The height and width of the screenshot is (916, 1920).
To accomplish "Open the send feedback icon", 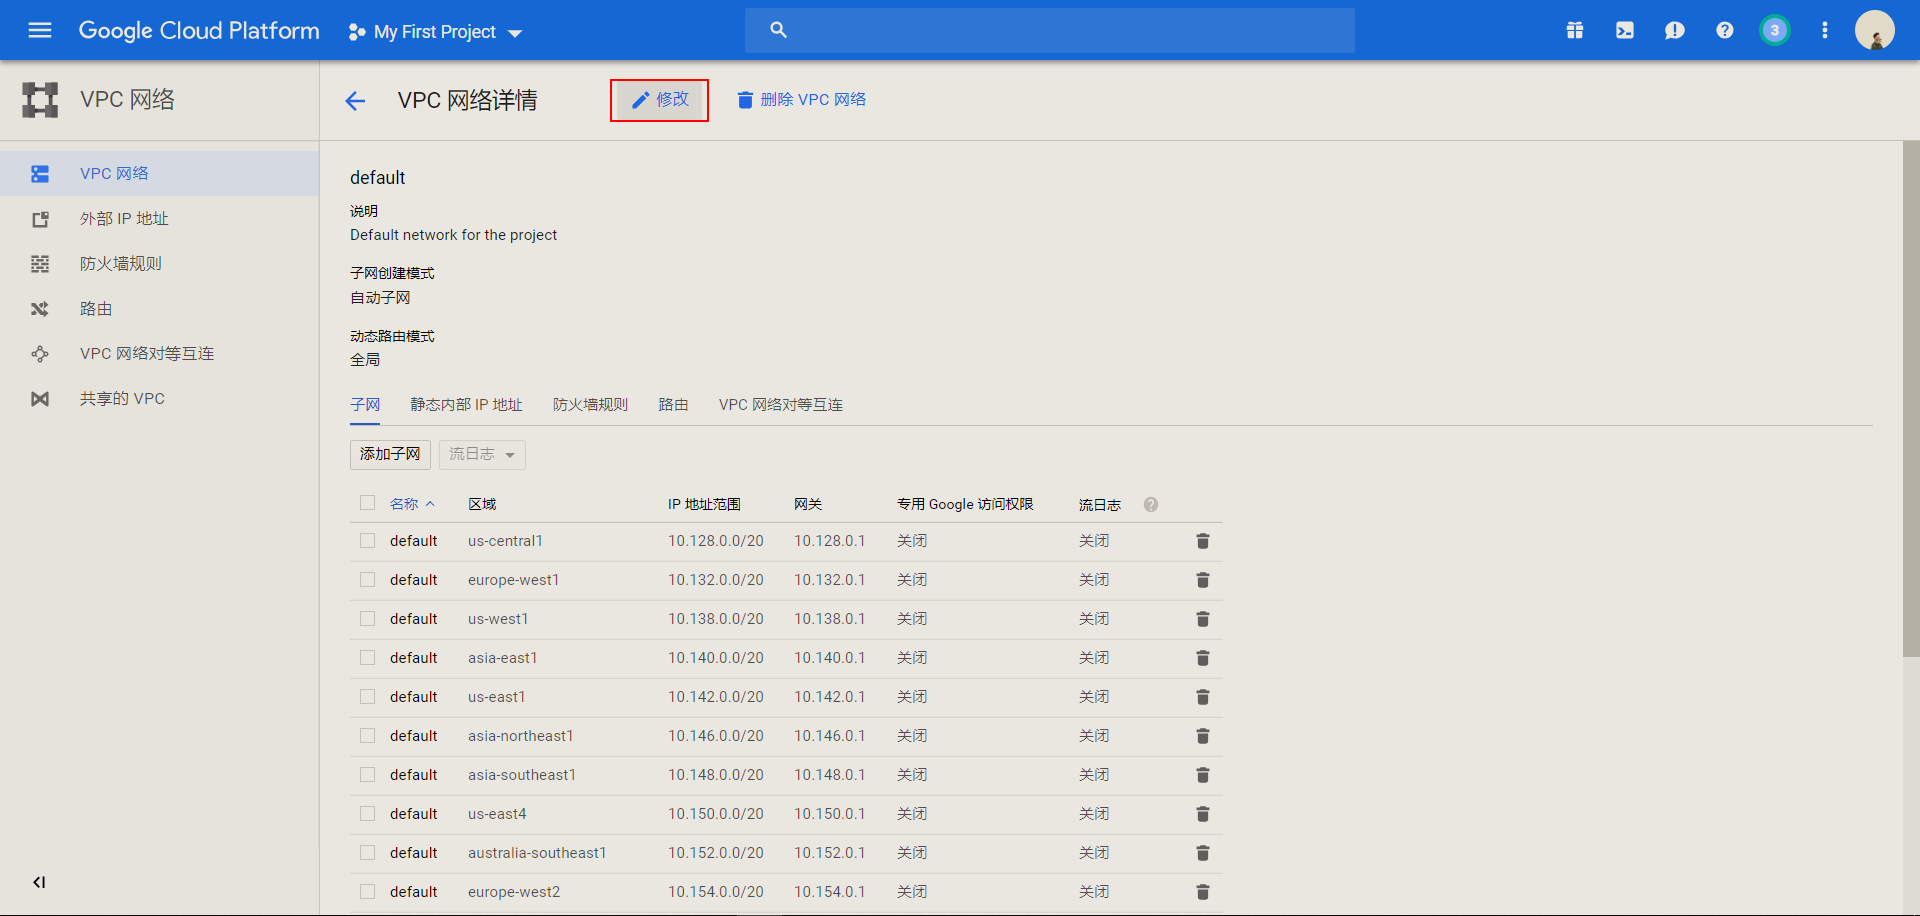I will pyautogui.click(x=1675, y=30).
